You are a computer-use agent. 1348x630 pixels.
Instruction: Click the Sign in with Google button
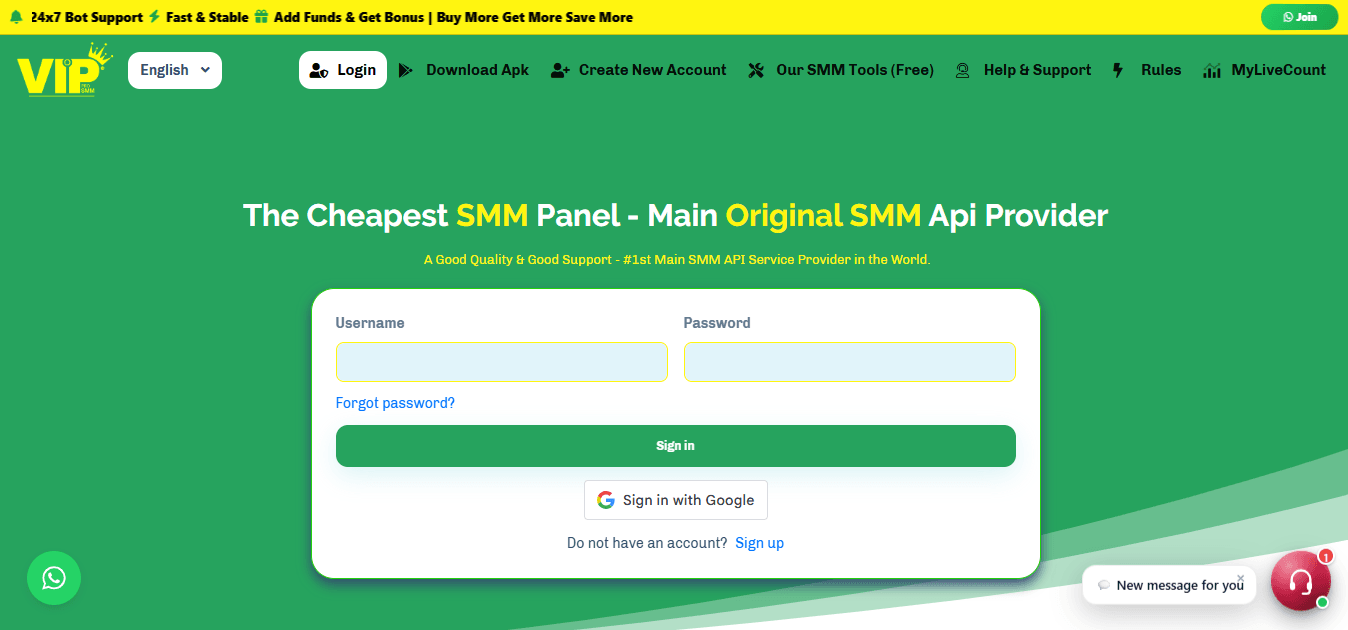(676, 500)
